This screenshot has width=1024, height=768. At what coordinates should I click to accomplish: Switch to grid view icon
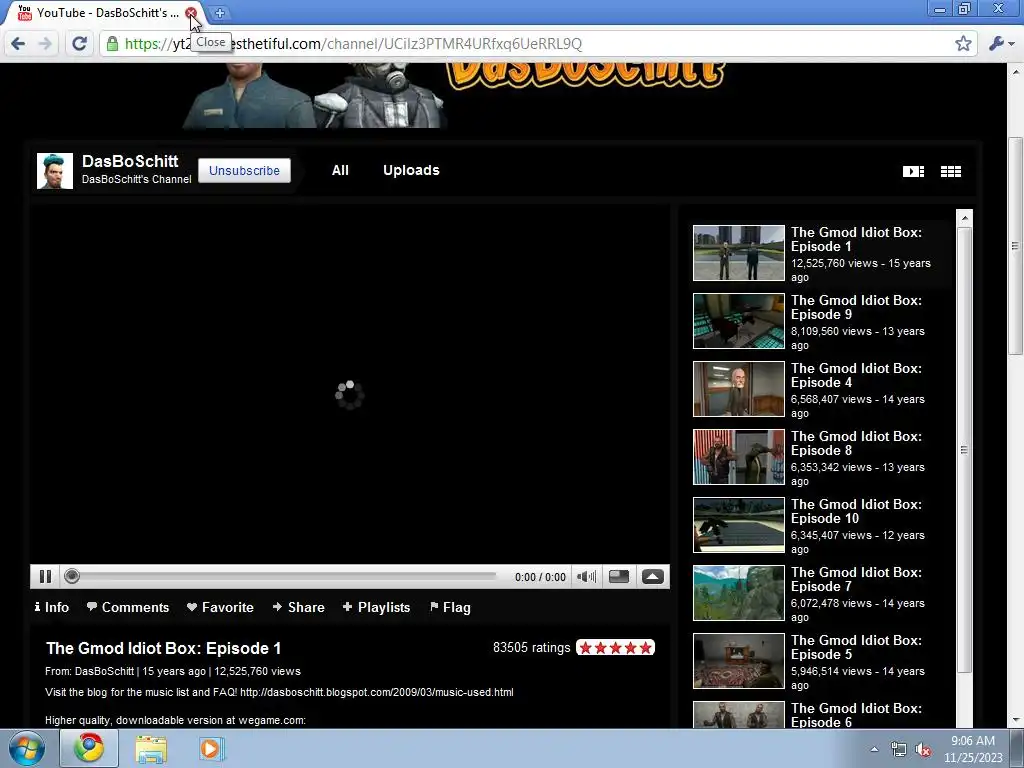point(950,171)
